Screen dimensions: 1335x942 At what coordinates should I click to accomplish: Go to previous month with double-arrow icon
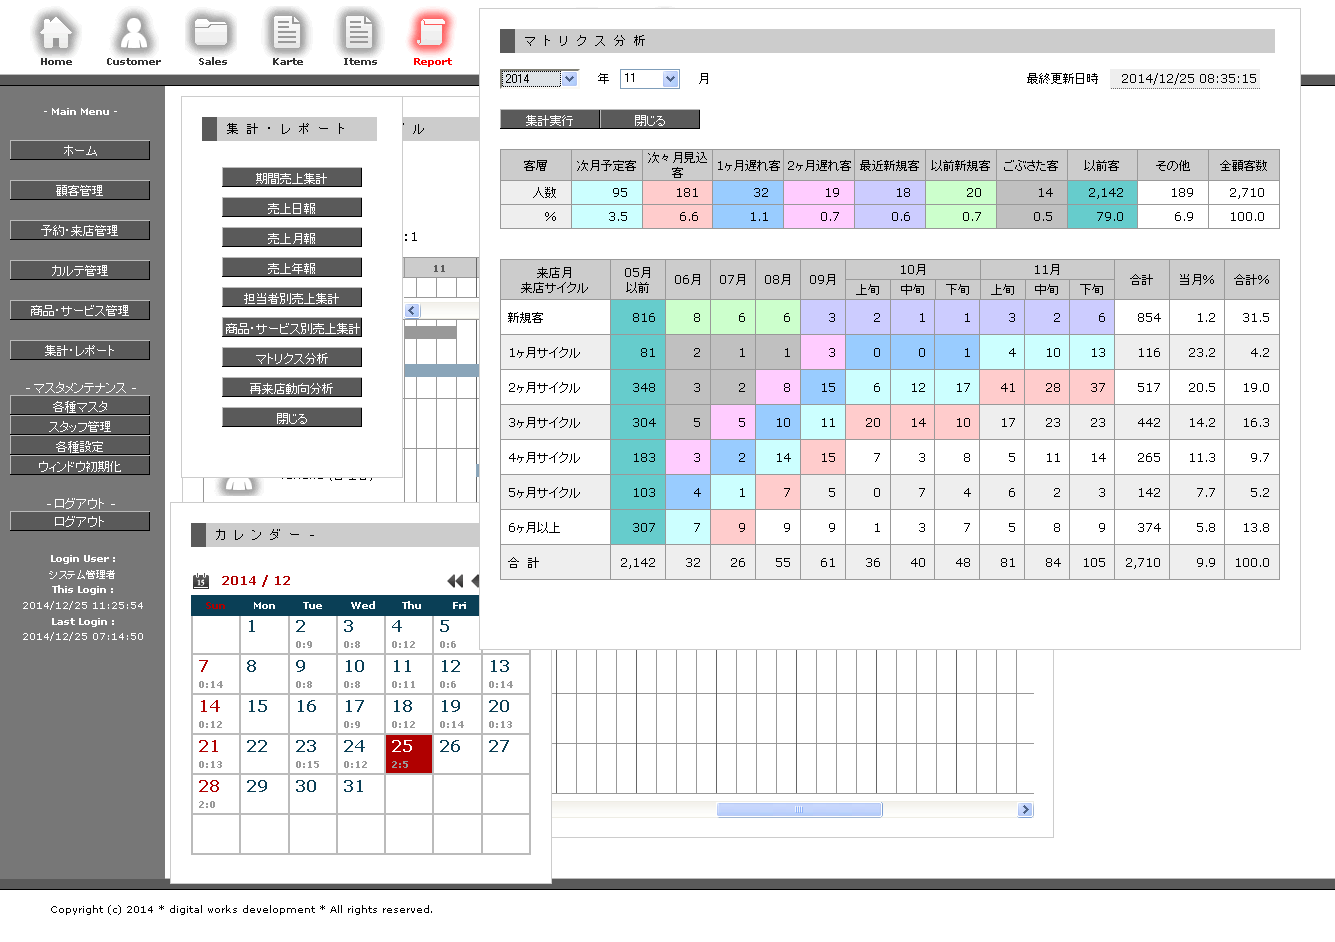(455, 581)
